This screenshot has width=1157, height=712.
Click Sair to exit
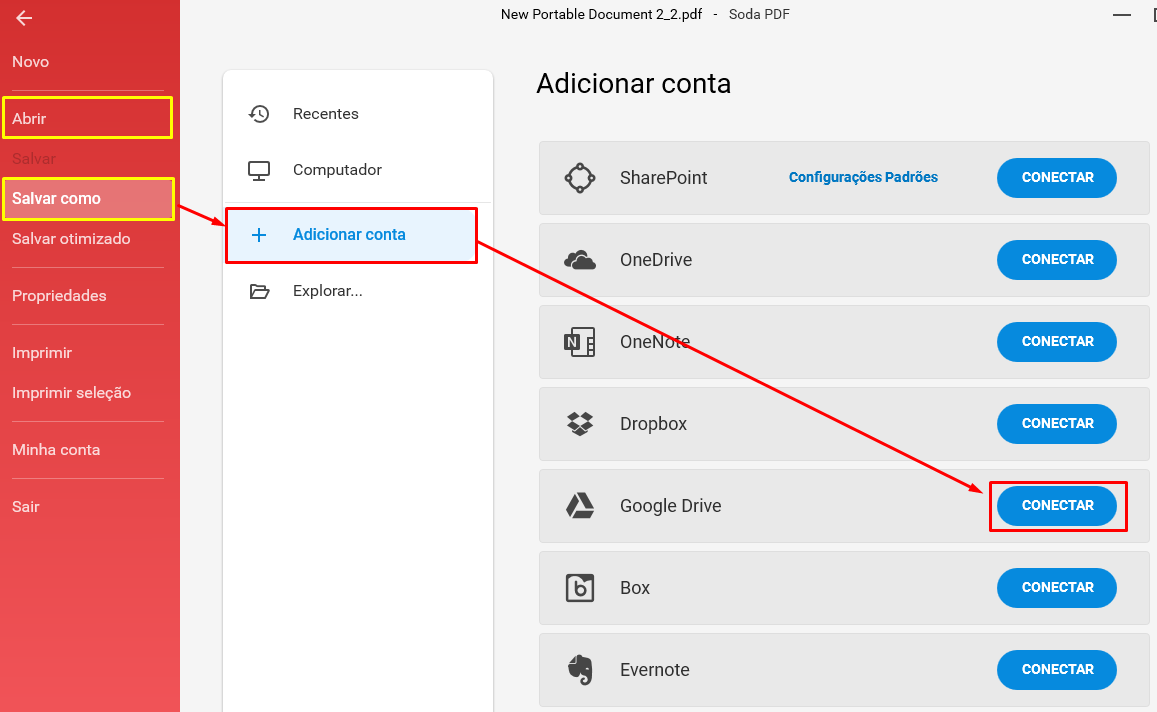[26, 507]
